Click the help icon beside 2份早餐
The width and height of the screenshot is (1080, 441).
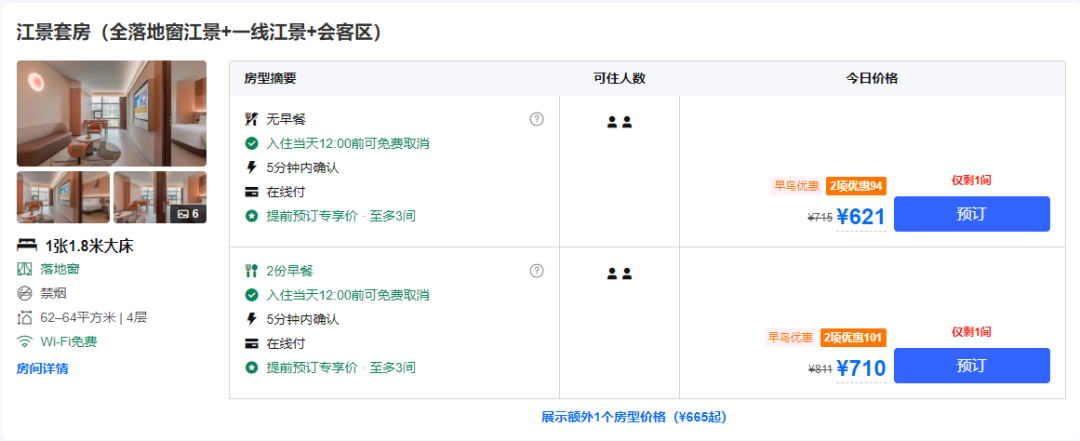click(x=537, y=271)
